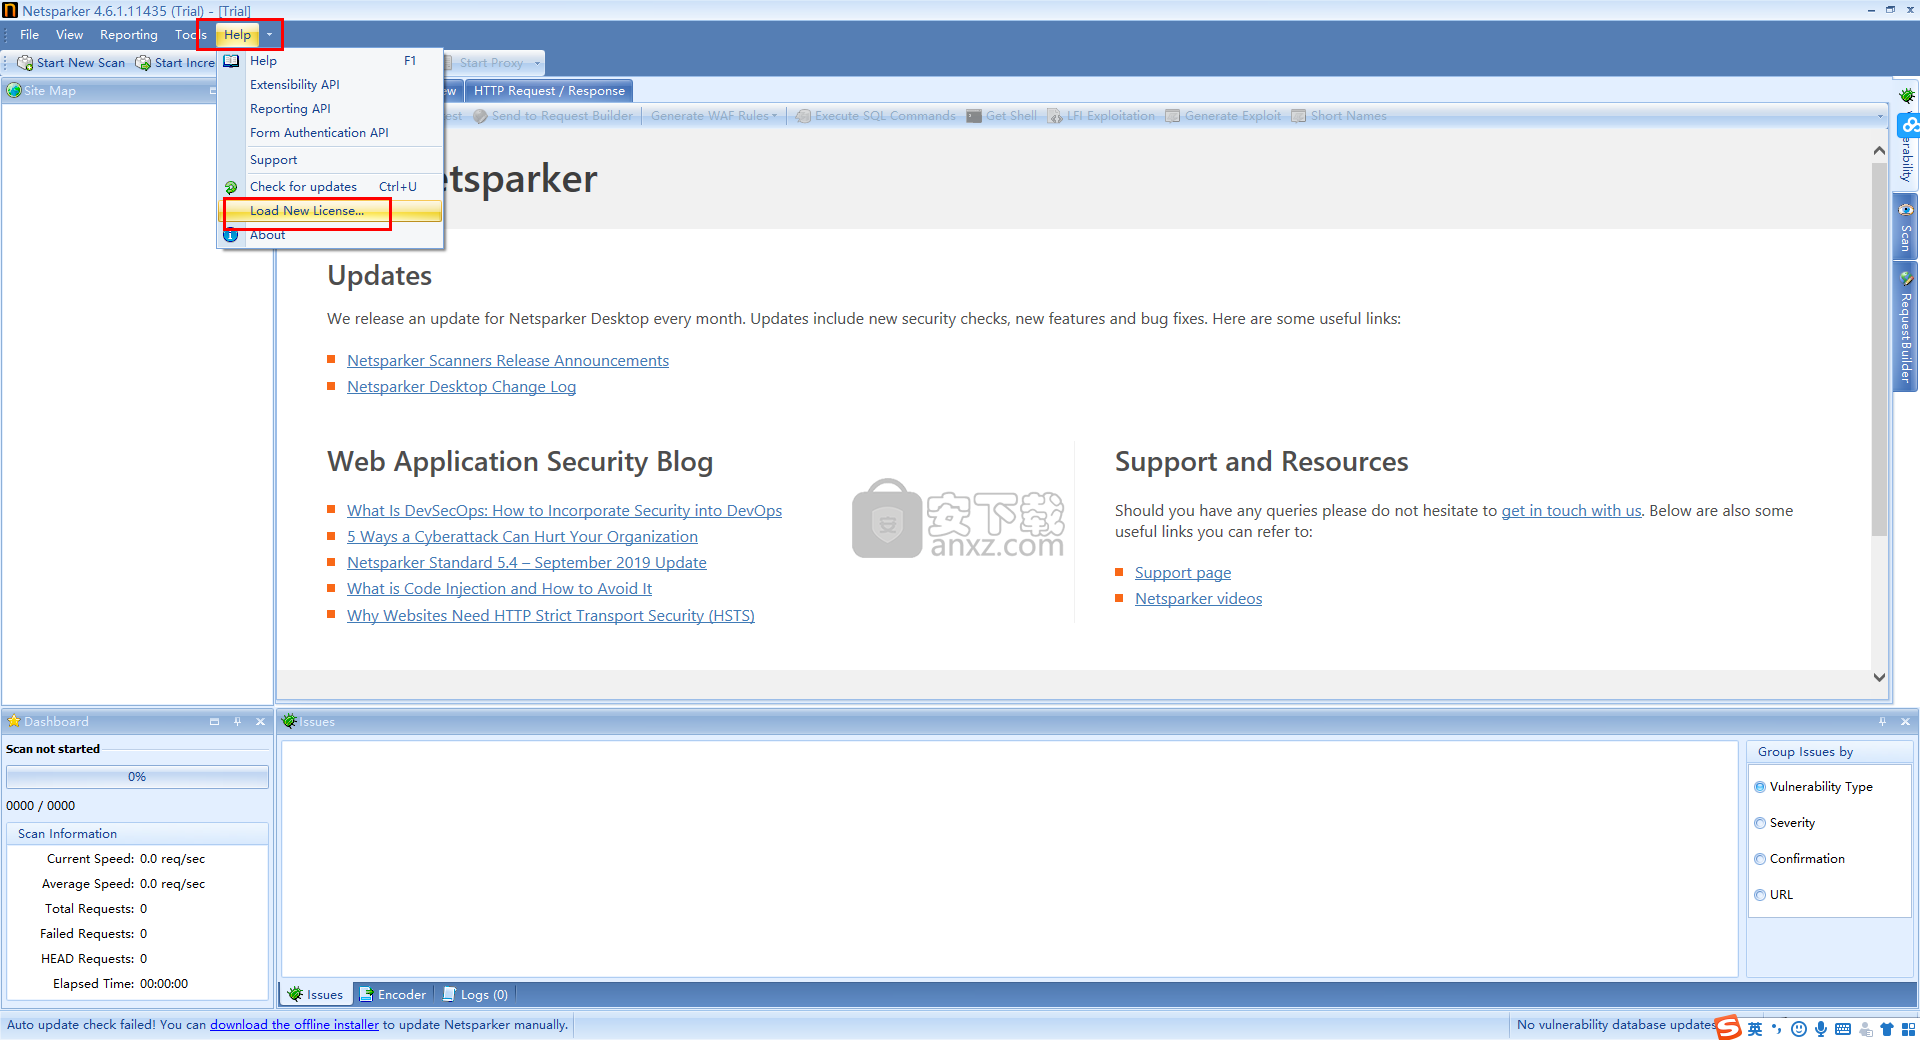Select Confirmation grouping option
The image size is (1920, 1040).
tap(1800, 859)
